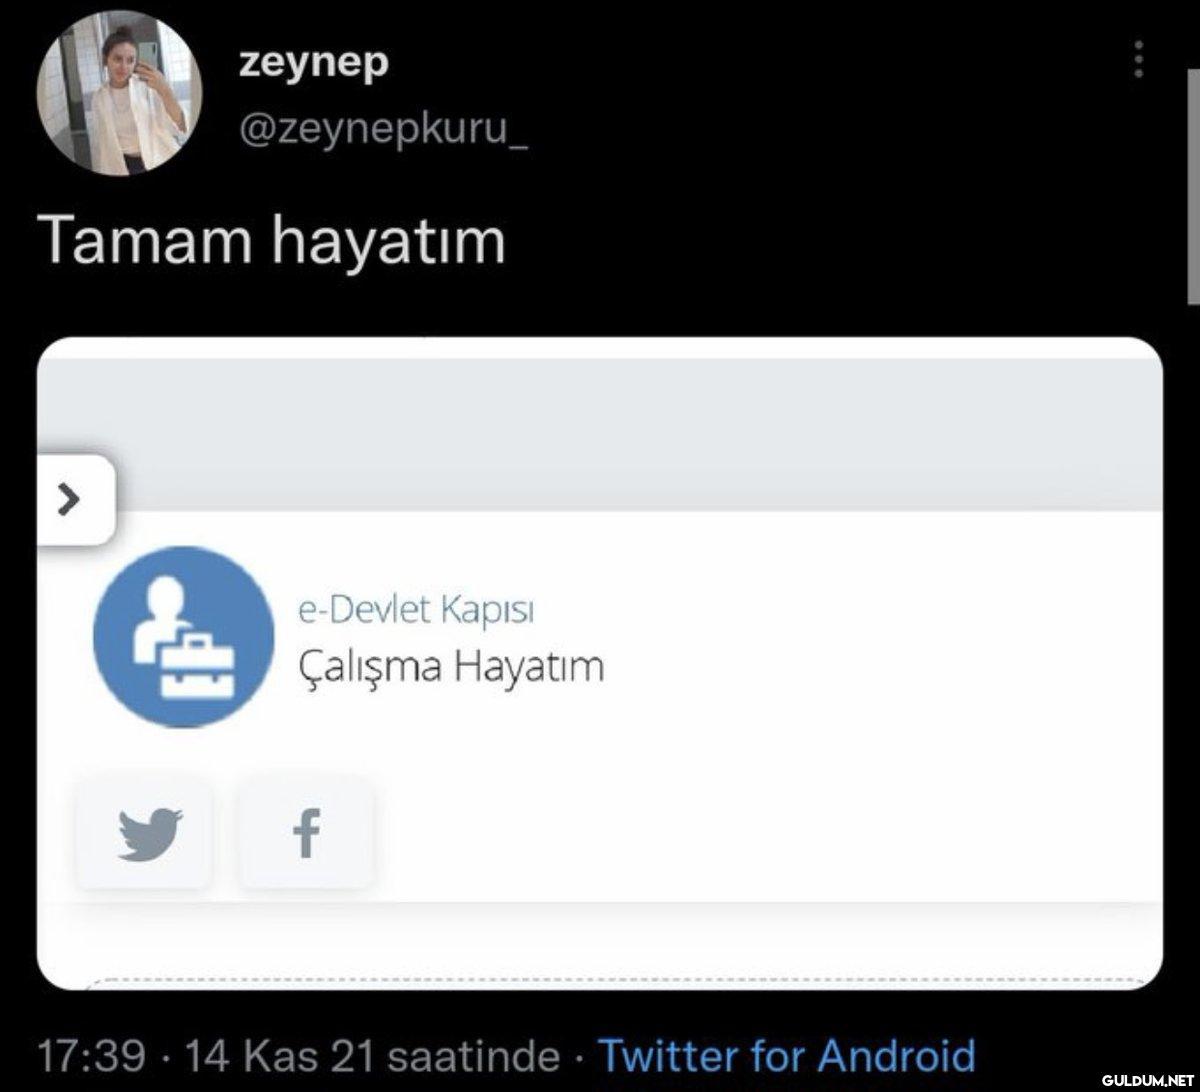This screenshot has width=1200, height=1092.
Task: Share via the Twitter bird icon
Action: coord(146,832)
